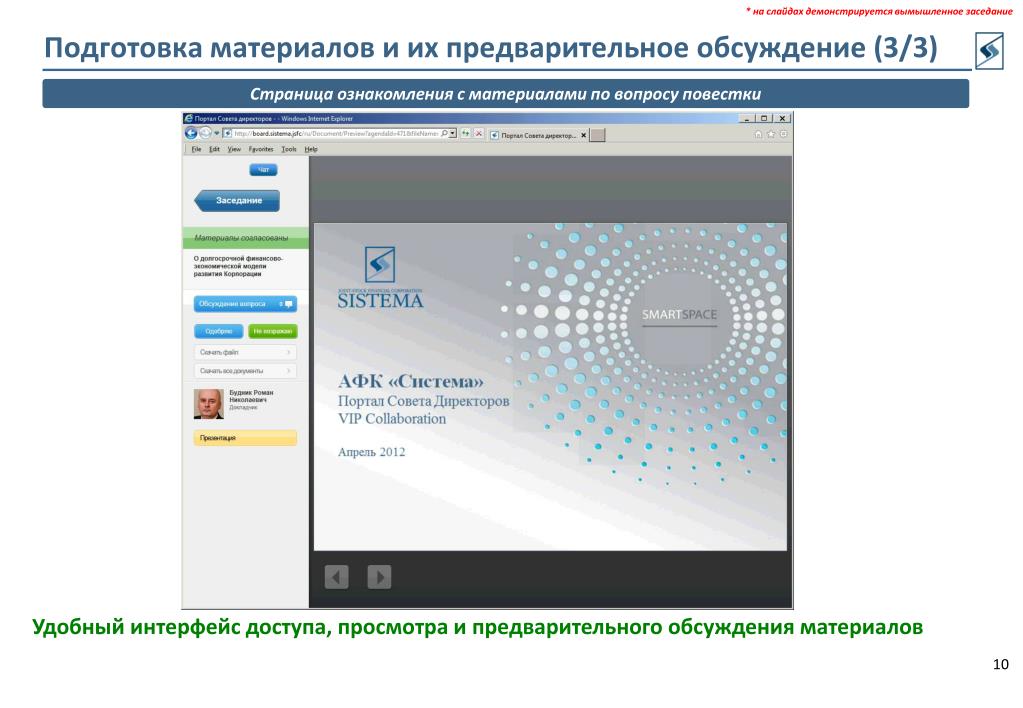Click the Обсуждение вопроса button

pyautogui.click(x=245, y=304)
